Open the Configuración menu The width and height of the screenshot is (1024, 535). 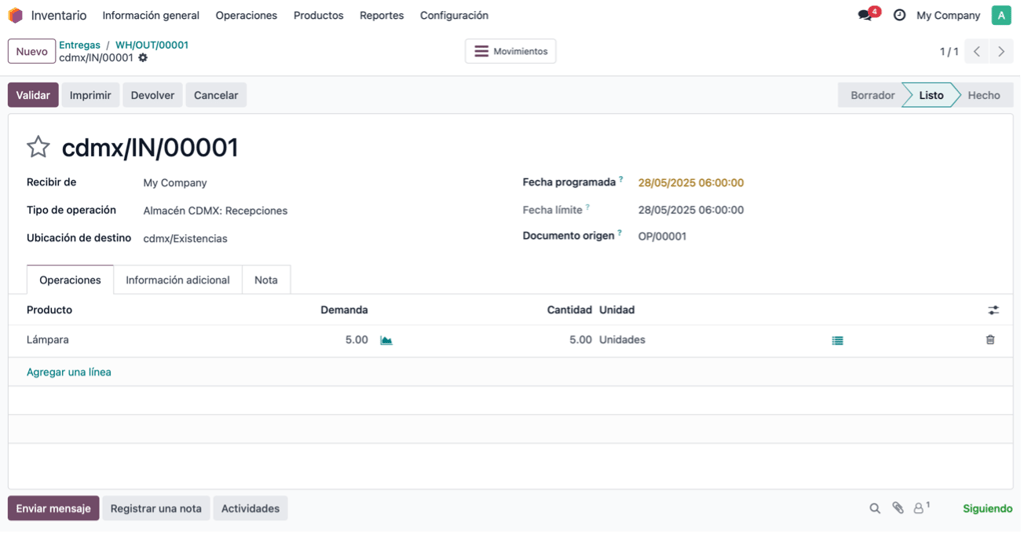tap(454, 15)
